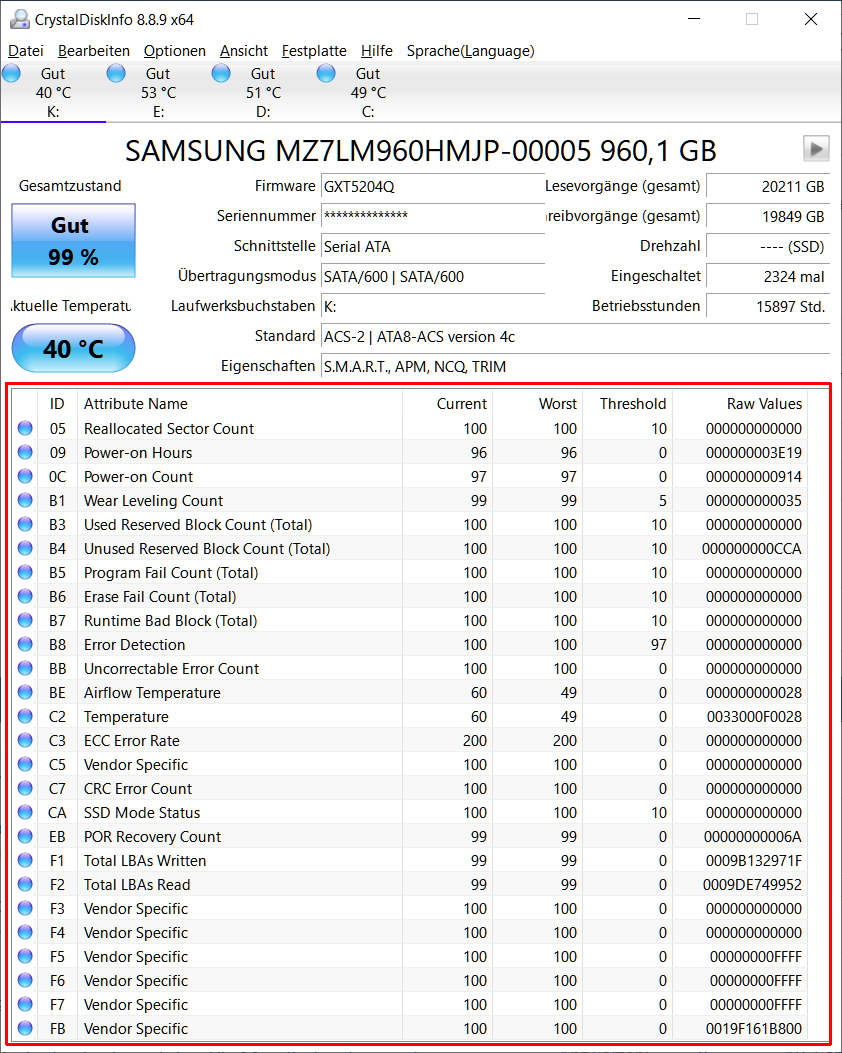Click the Raw Values column header
This screenshot has width=842, height=1053.
pyautogui.click(x=740, y=404)
